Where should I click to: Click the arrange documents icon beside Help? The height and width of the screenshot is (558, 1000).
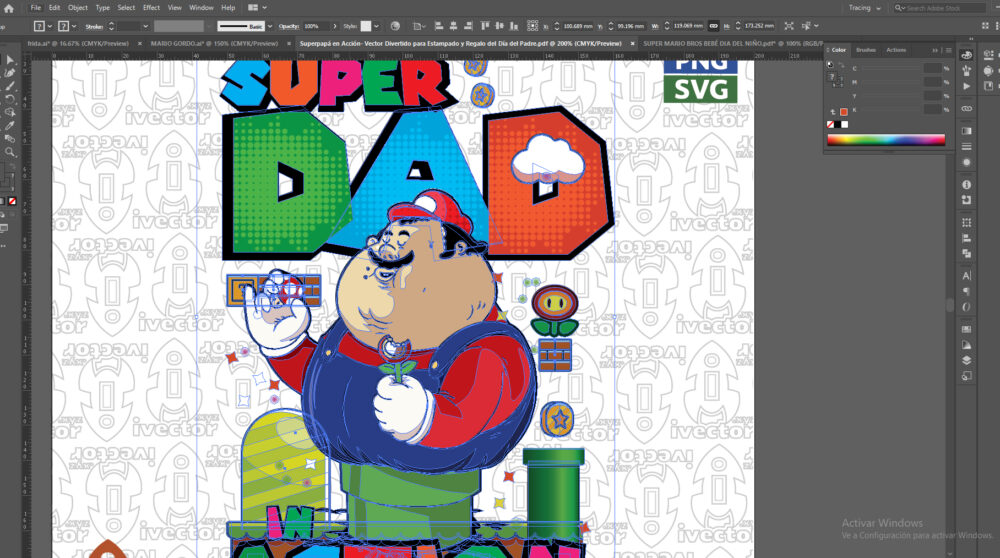[x=253, y=8]
